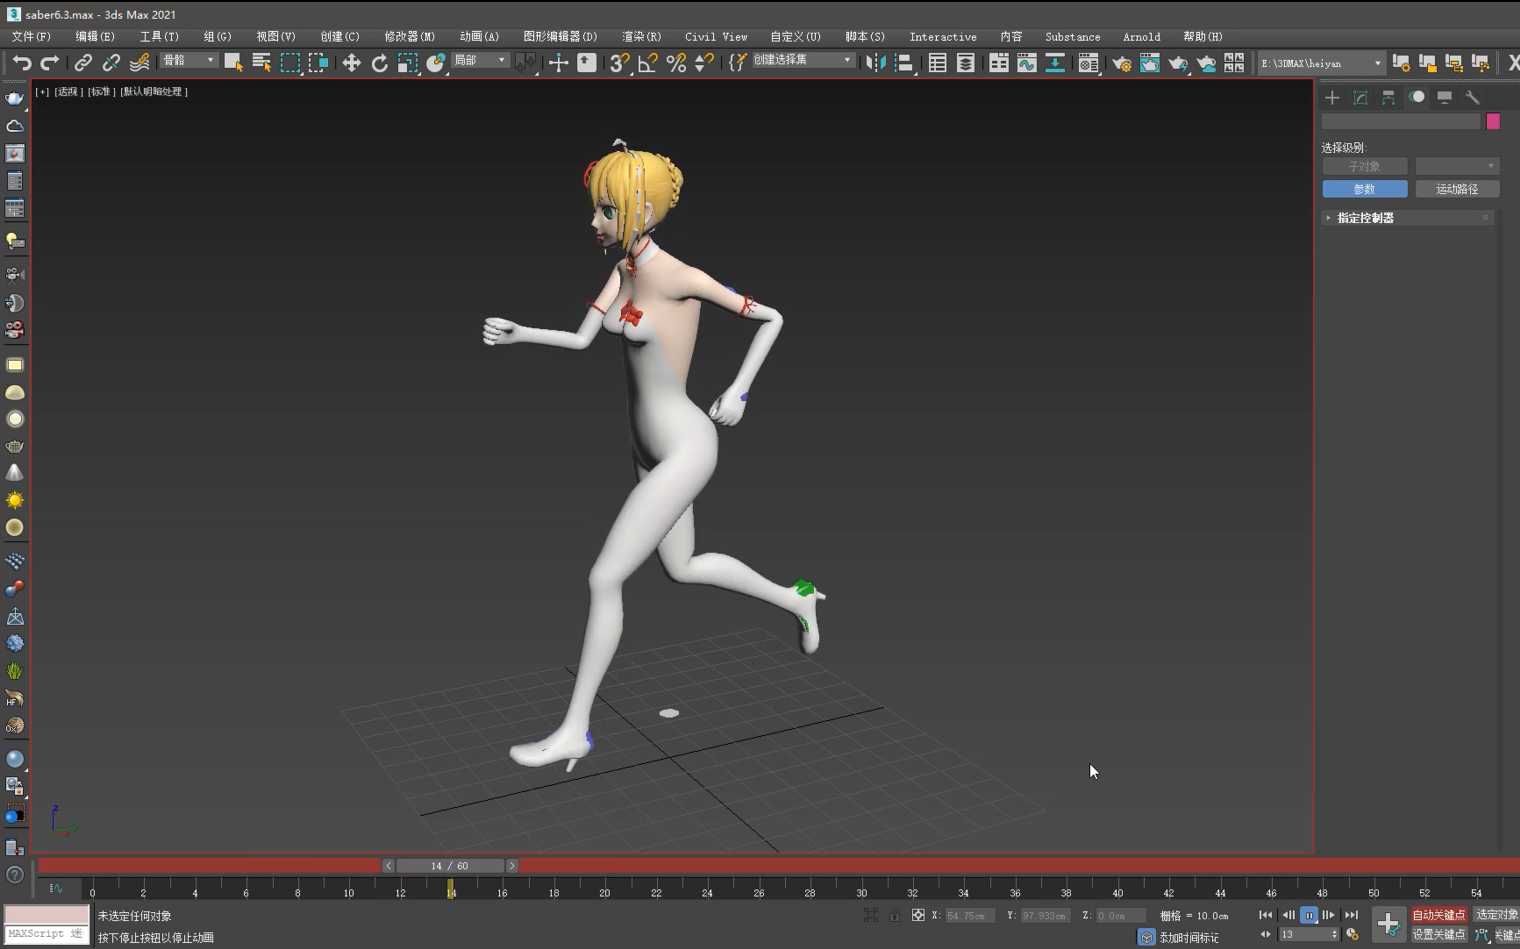Click the Bind to Space Warp icon
Viewport: 1520px width, 949px height.
tap(139, 63)
